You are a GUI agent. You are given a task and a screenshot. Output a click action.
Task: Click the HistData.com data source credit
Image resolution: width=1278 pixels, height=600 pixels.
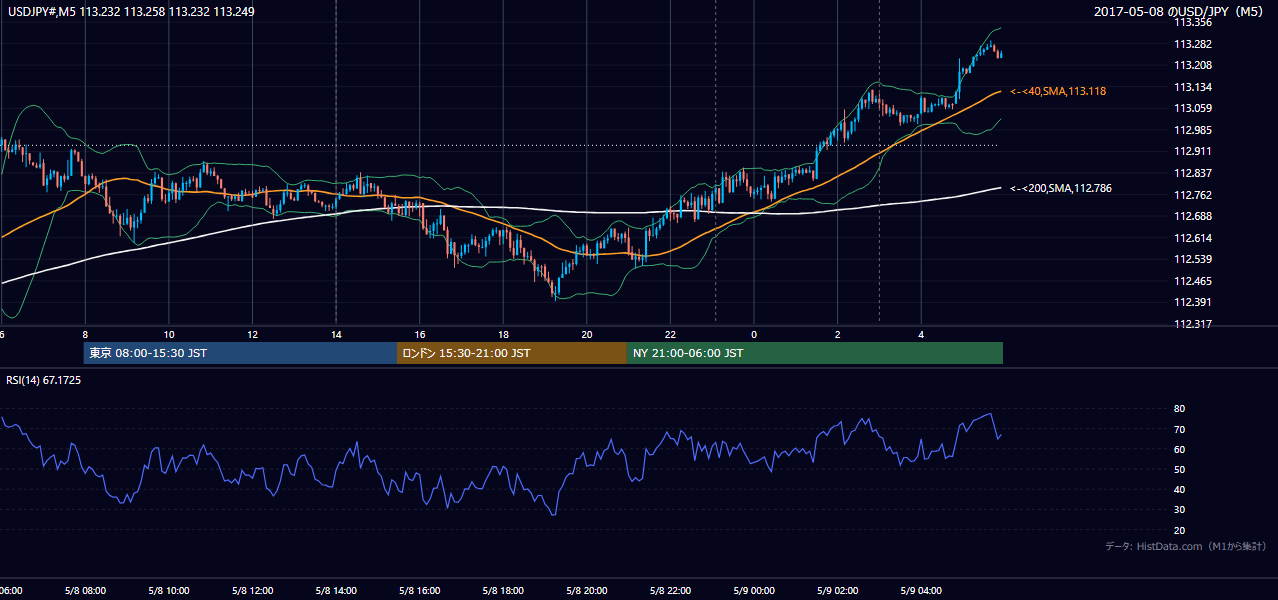tap(1186, 546)
